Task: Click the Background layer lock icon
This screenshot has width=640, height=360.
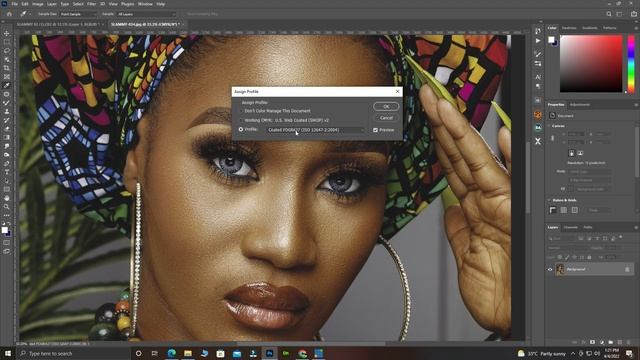Action: 627,269
